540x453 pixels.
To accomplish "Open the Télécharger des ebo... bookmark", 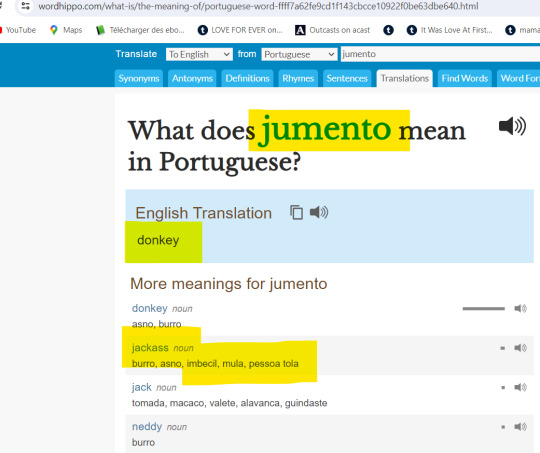I will click(x=140, y=30).
